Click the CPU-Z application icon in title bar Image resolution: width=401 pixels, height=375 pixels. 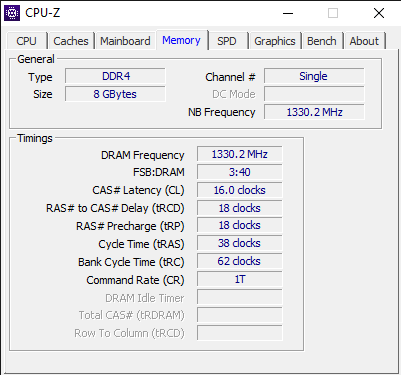pyautogui.click(x=12, y=13)
